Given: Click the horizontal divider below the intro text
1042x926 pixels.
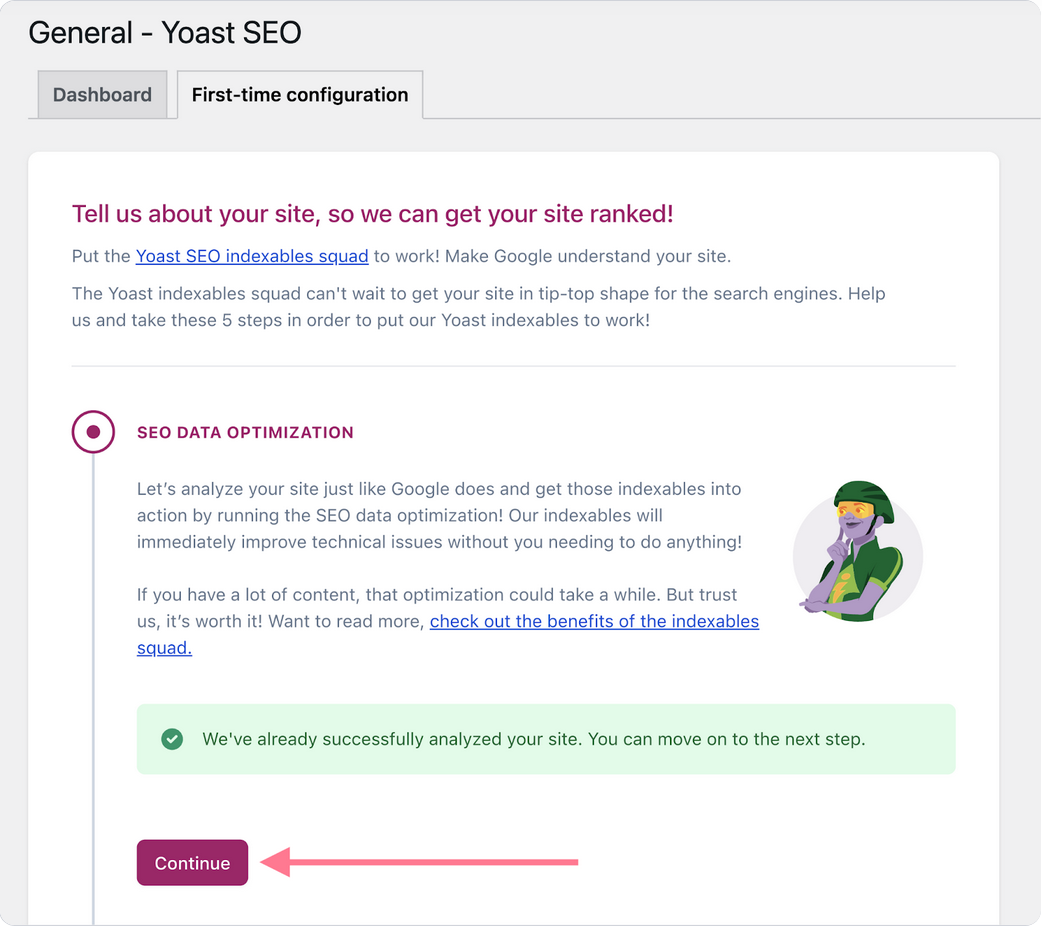Looking at the screenshot, I should [x=513, y=366].
